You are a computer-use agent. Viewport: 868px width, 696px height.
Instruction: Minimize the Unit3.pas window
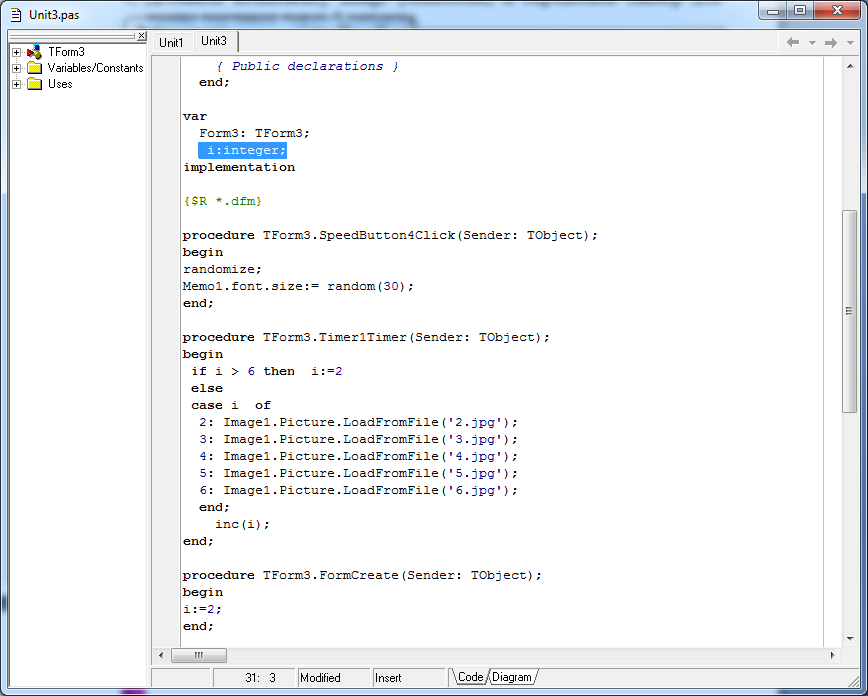[773, 11]
